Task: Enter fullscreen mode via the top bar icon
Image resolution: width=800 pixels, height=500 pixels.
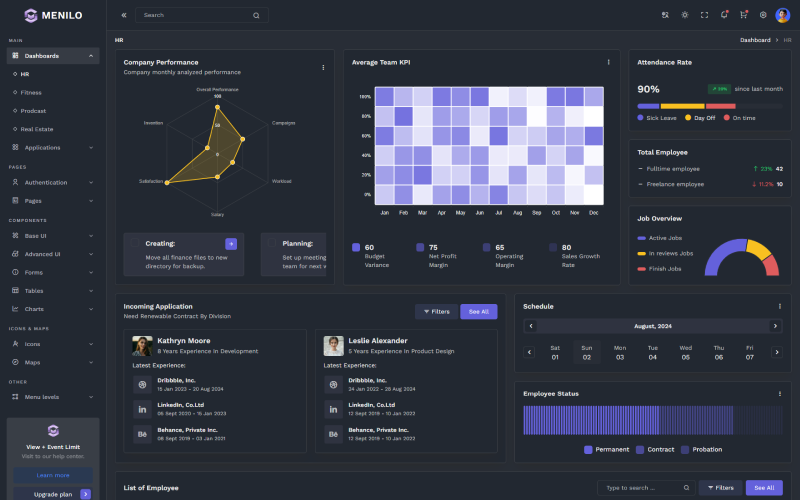Action: point(704,15)
